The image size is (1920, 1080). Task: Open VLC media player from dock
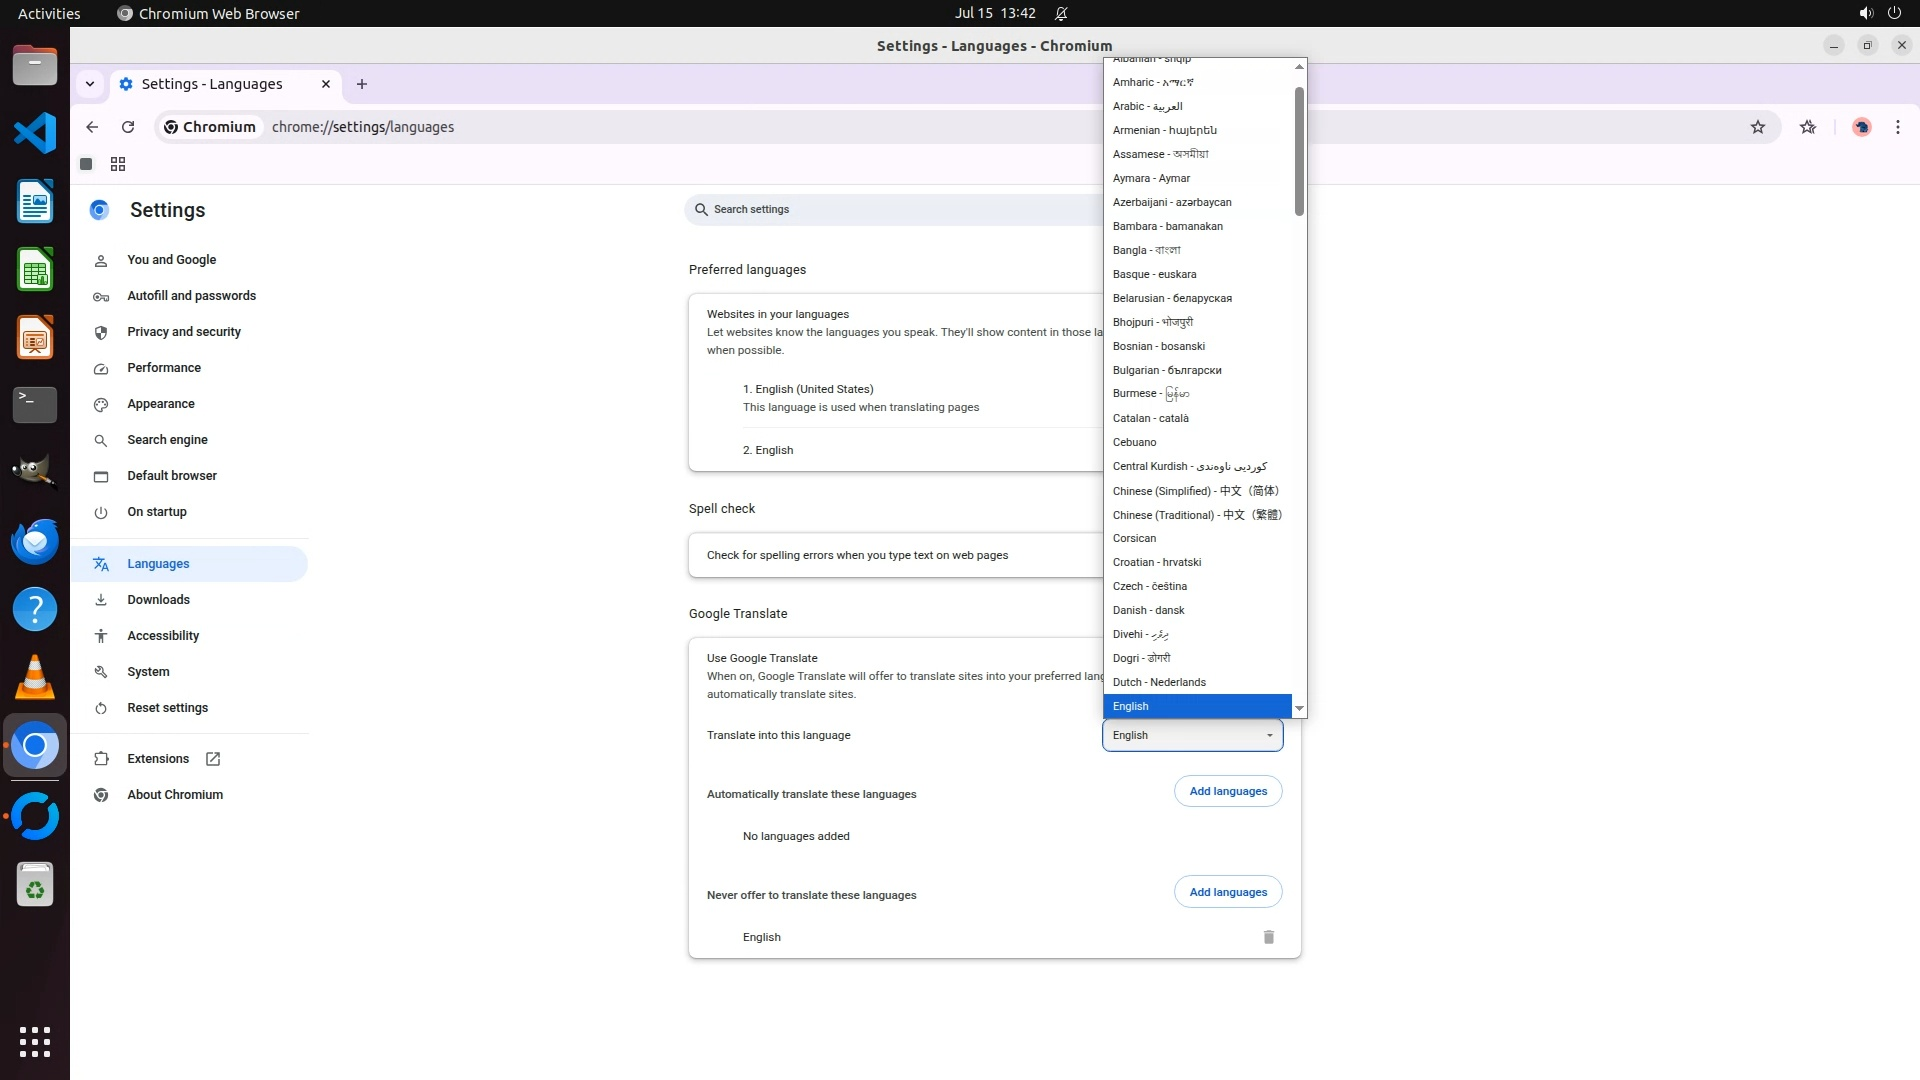[35, 678]
